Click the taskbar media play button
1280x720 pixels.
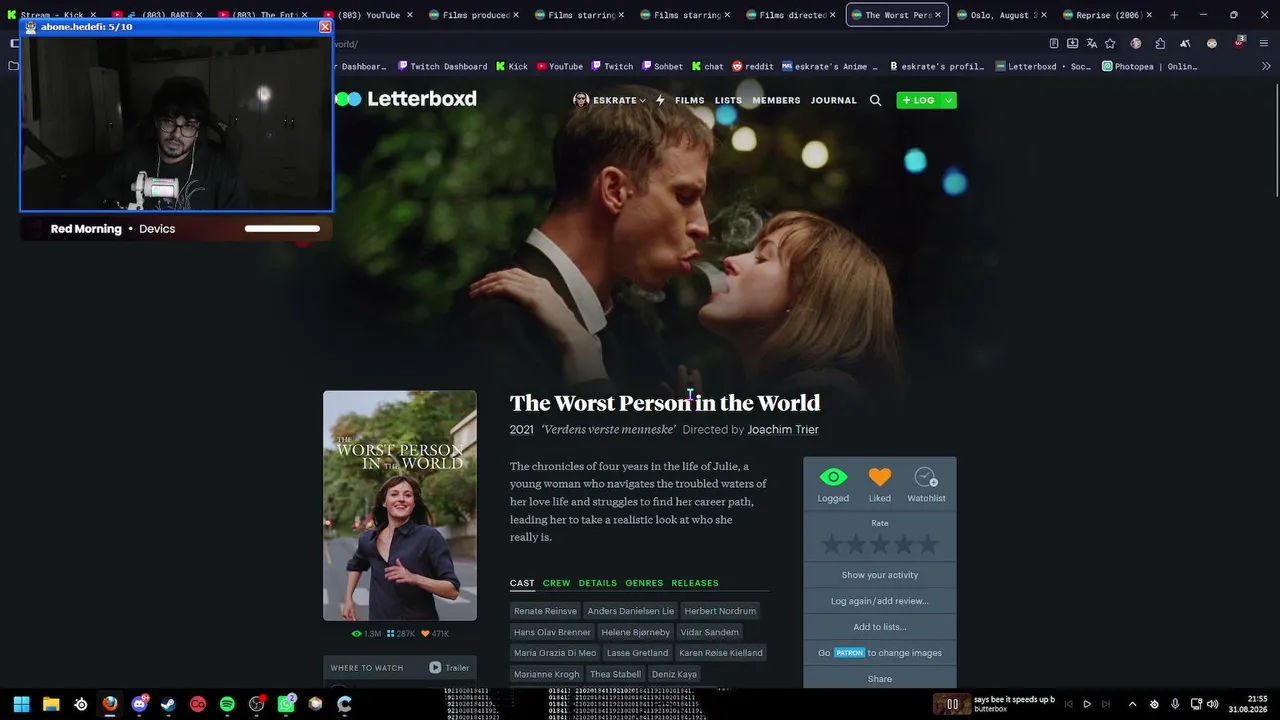1087,704
